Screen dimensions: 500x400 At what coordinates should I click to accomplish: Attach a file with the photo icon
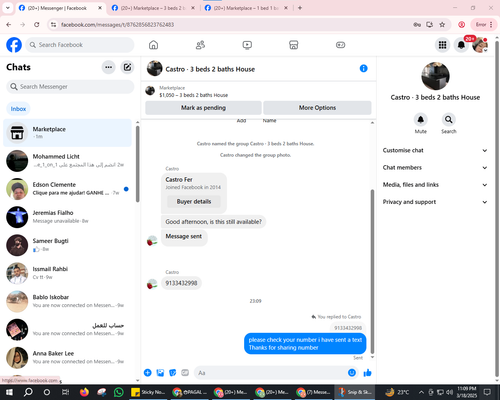click(160, 373)
